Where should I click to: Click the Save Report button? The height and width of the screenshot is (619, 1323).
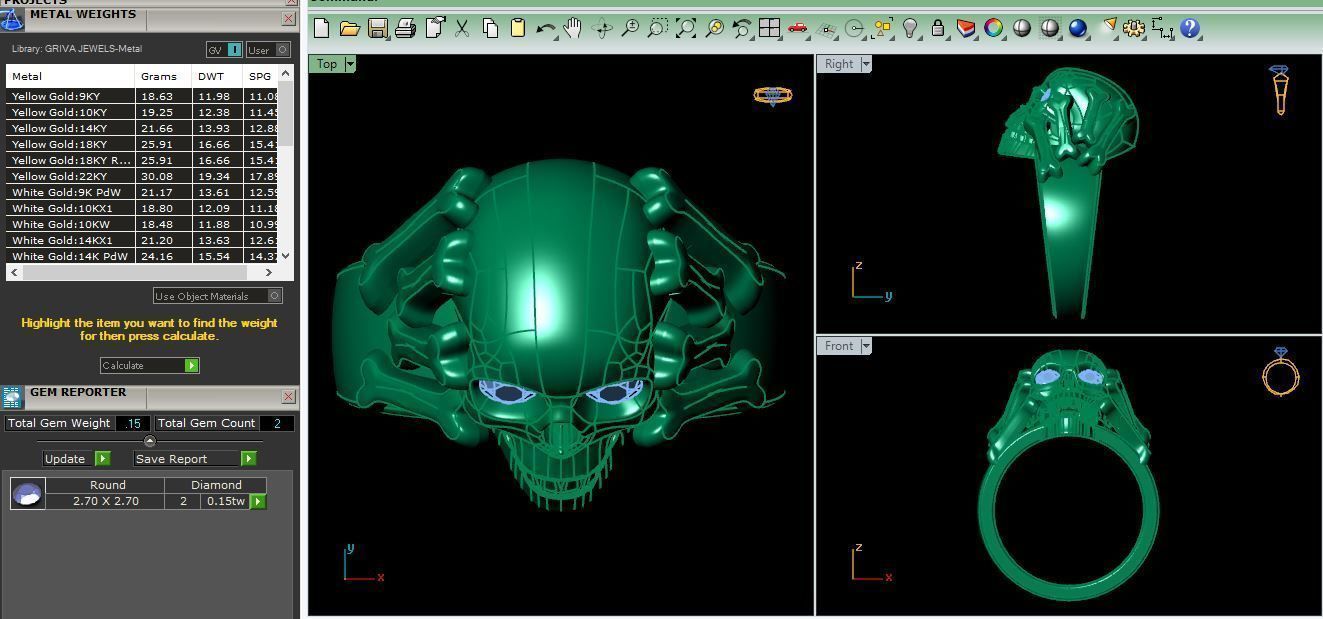click(195, 459)
